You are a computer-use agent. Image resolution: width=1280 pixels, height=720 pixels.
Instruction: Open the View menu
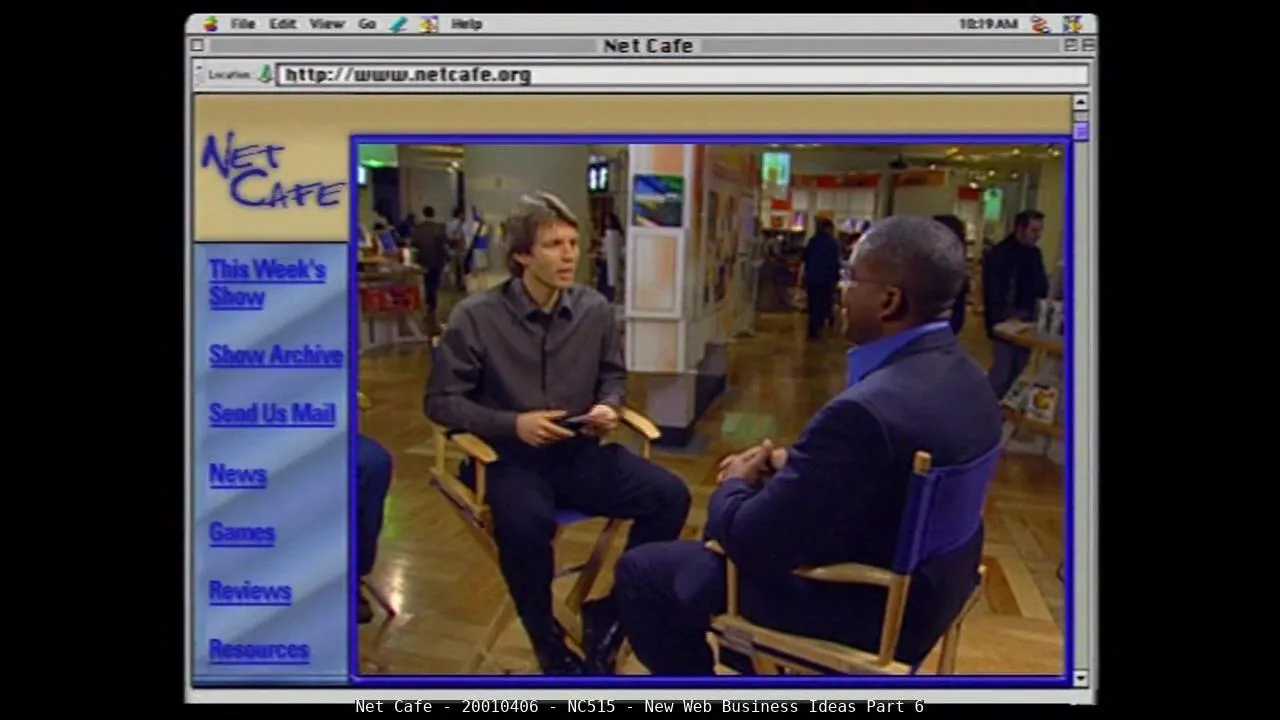click(x=327, y=24)
